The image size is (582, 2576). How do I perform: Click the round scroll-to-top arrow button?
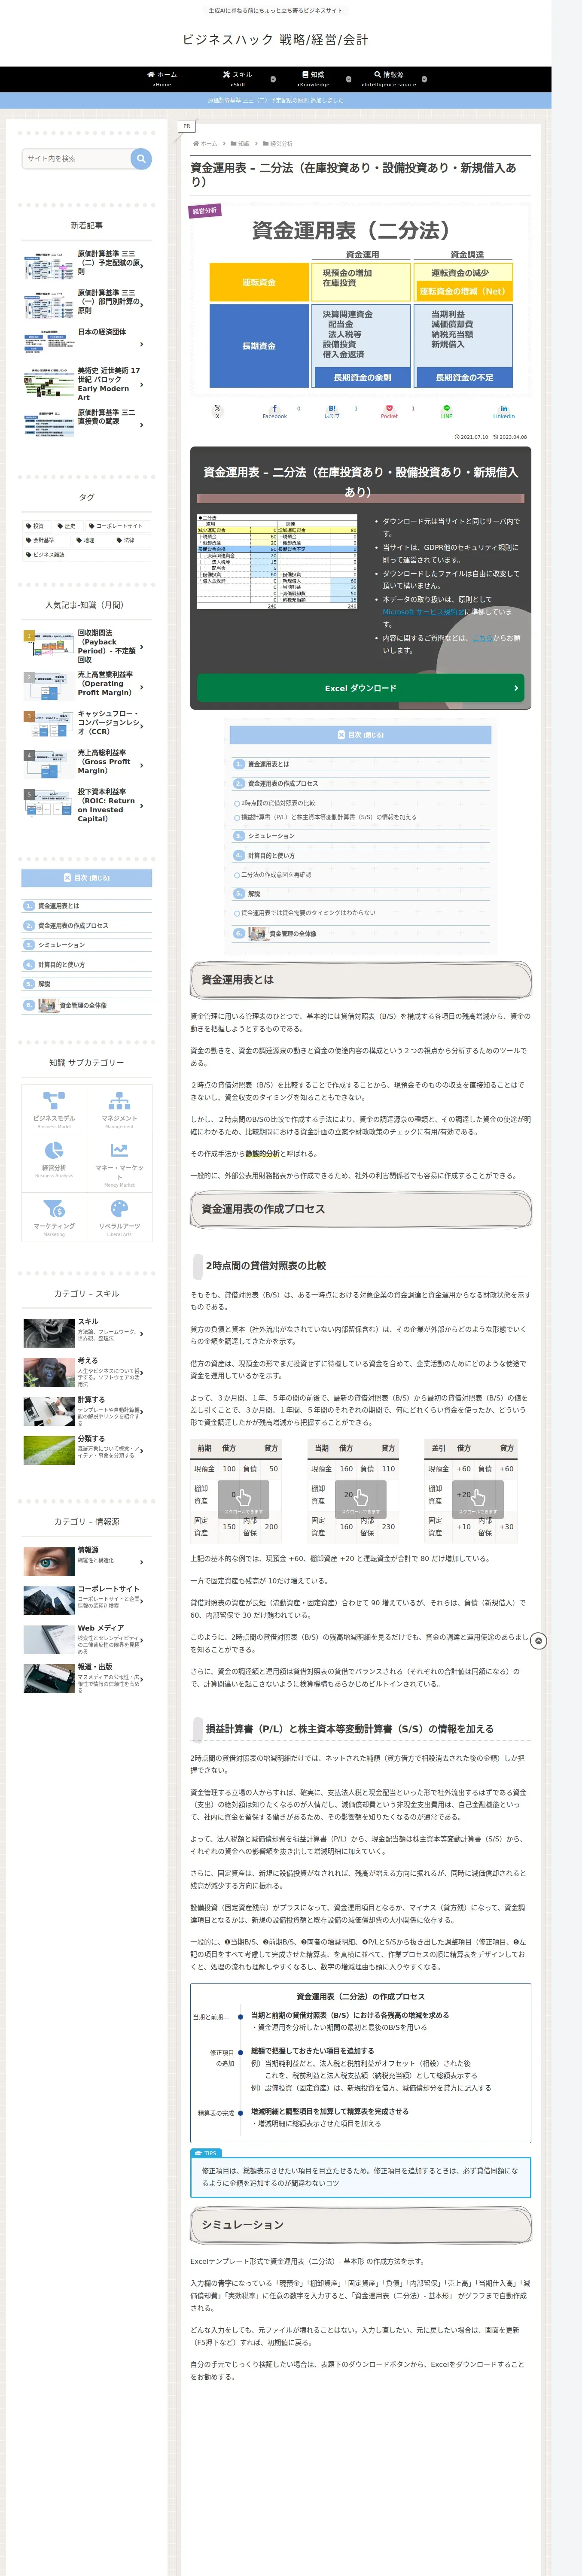click(539, 1641)
